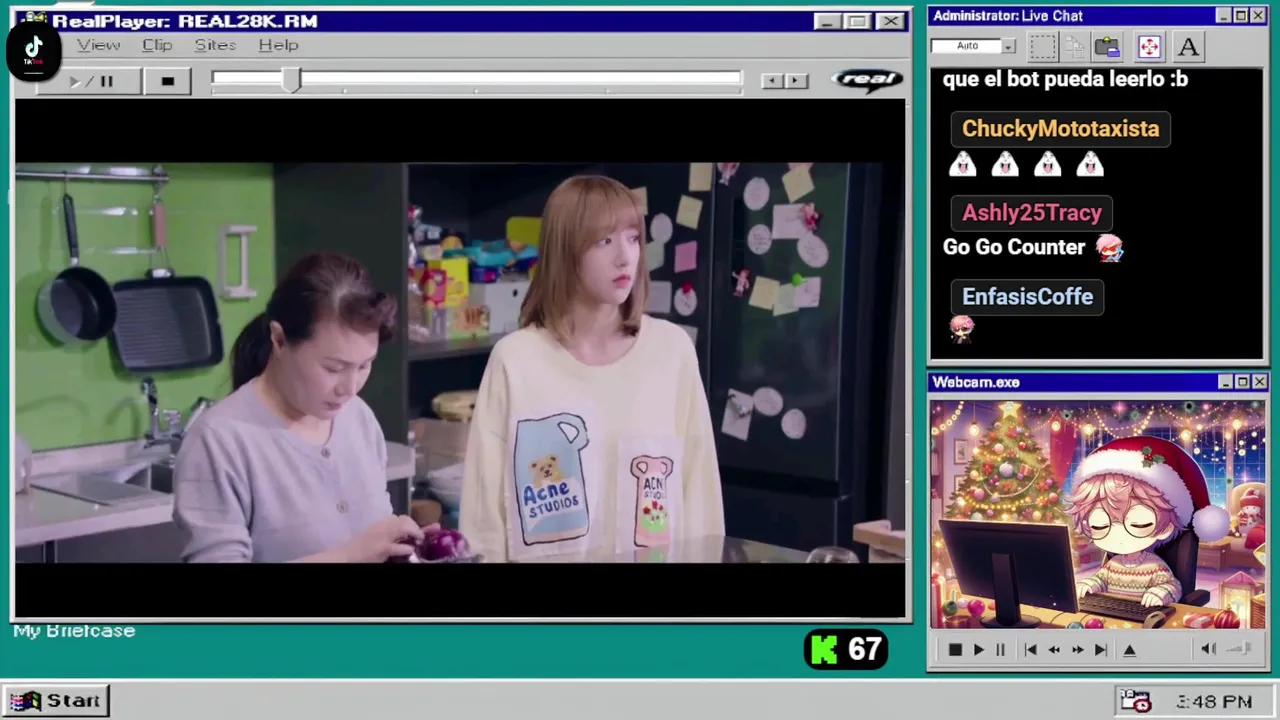Screen dimensions: 1280x720
Task: Click the green K counter icon
Action: coord(824,650)
